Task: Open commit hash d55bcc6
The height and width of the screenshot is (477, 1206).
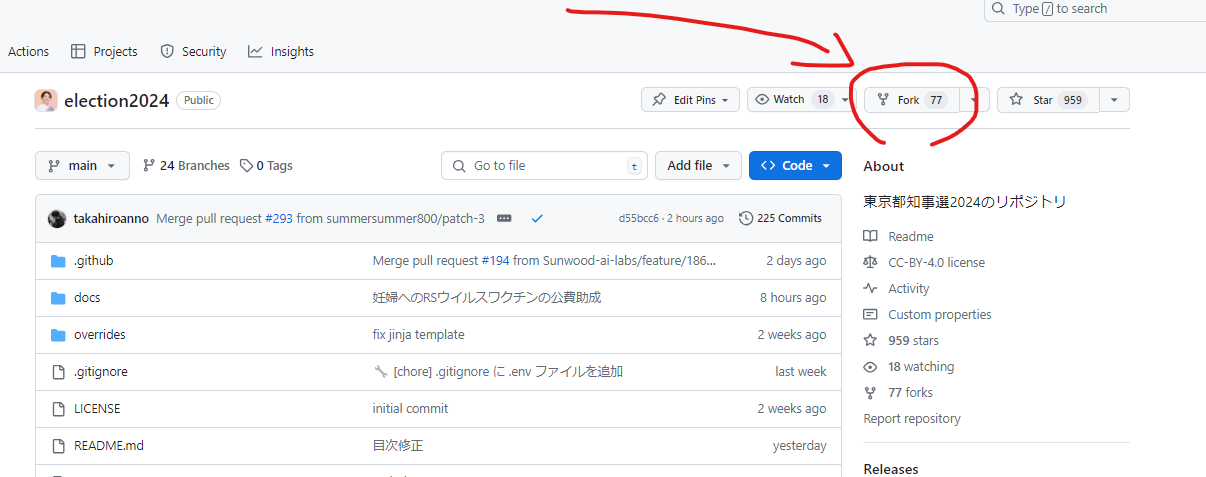Action: pos(638,218)
